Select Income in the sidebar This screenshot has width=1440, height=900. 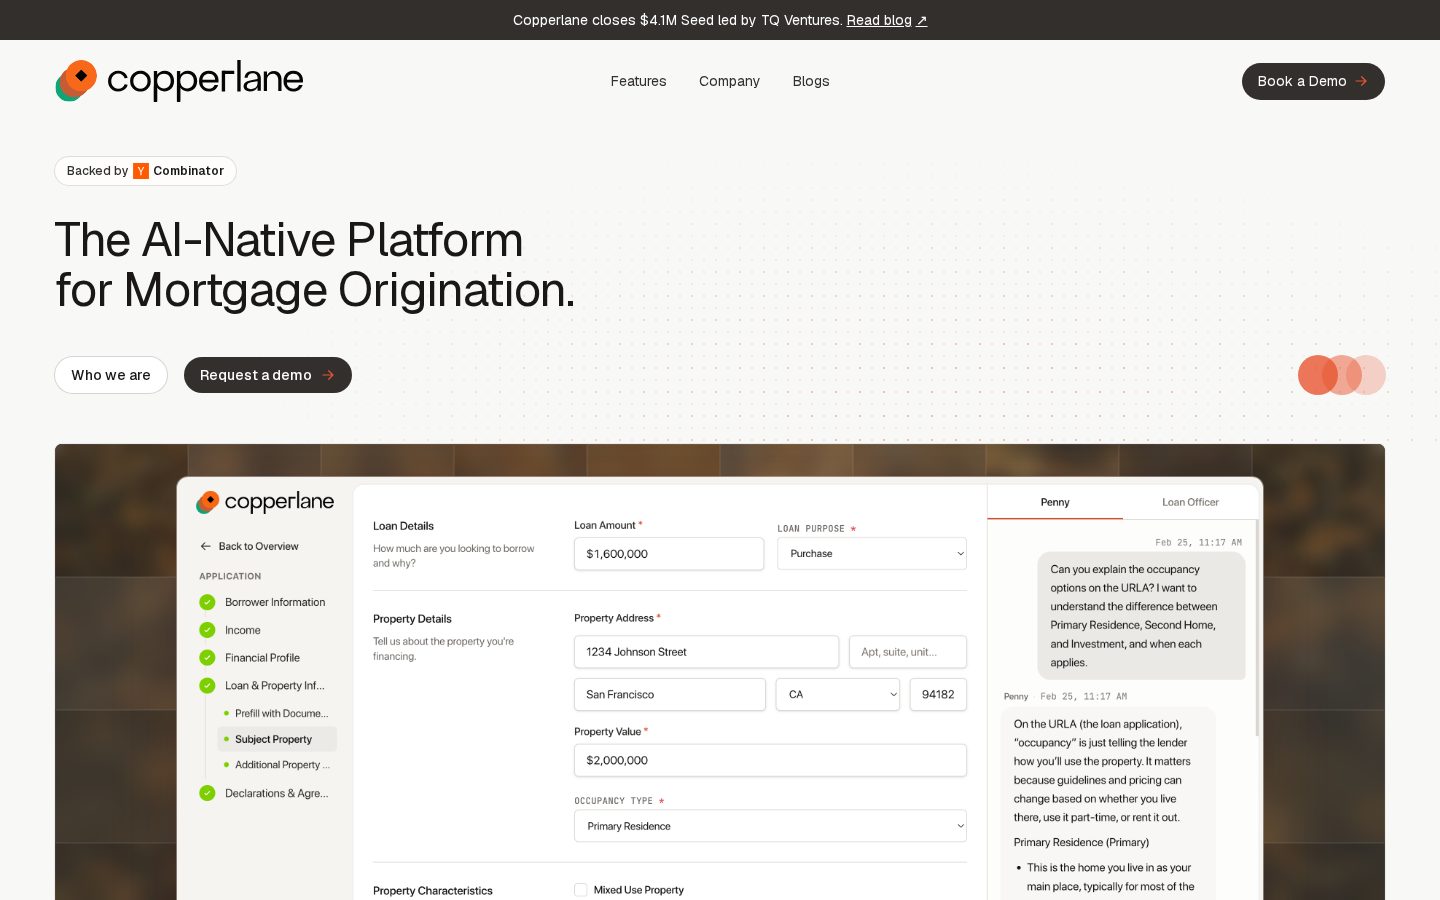pos(243,630)
